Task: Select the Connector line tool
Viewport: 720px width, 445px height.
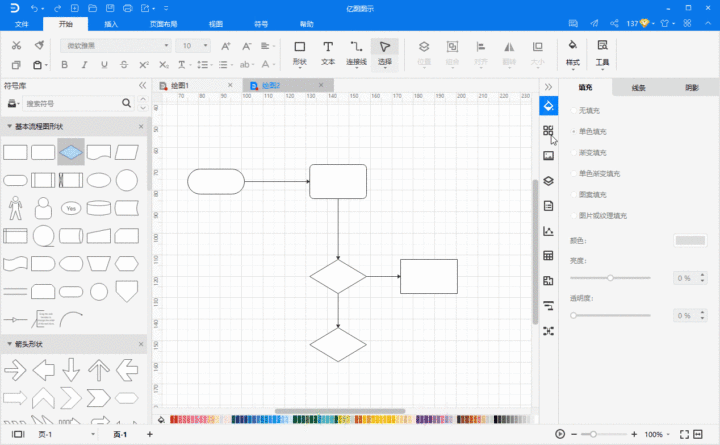Action: pos(356,53)
